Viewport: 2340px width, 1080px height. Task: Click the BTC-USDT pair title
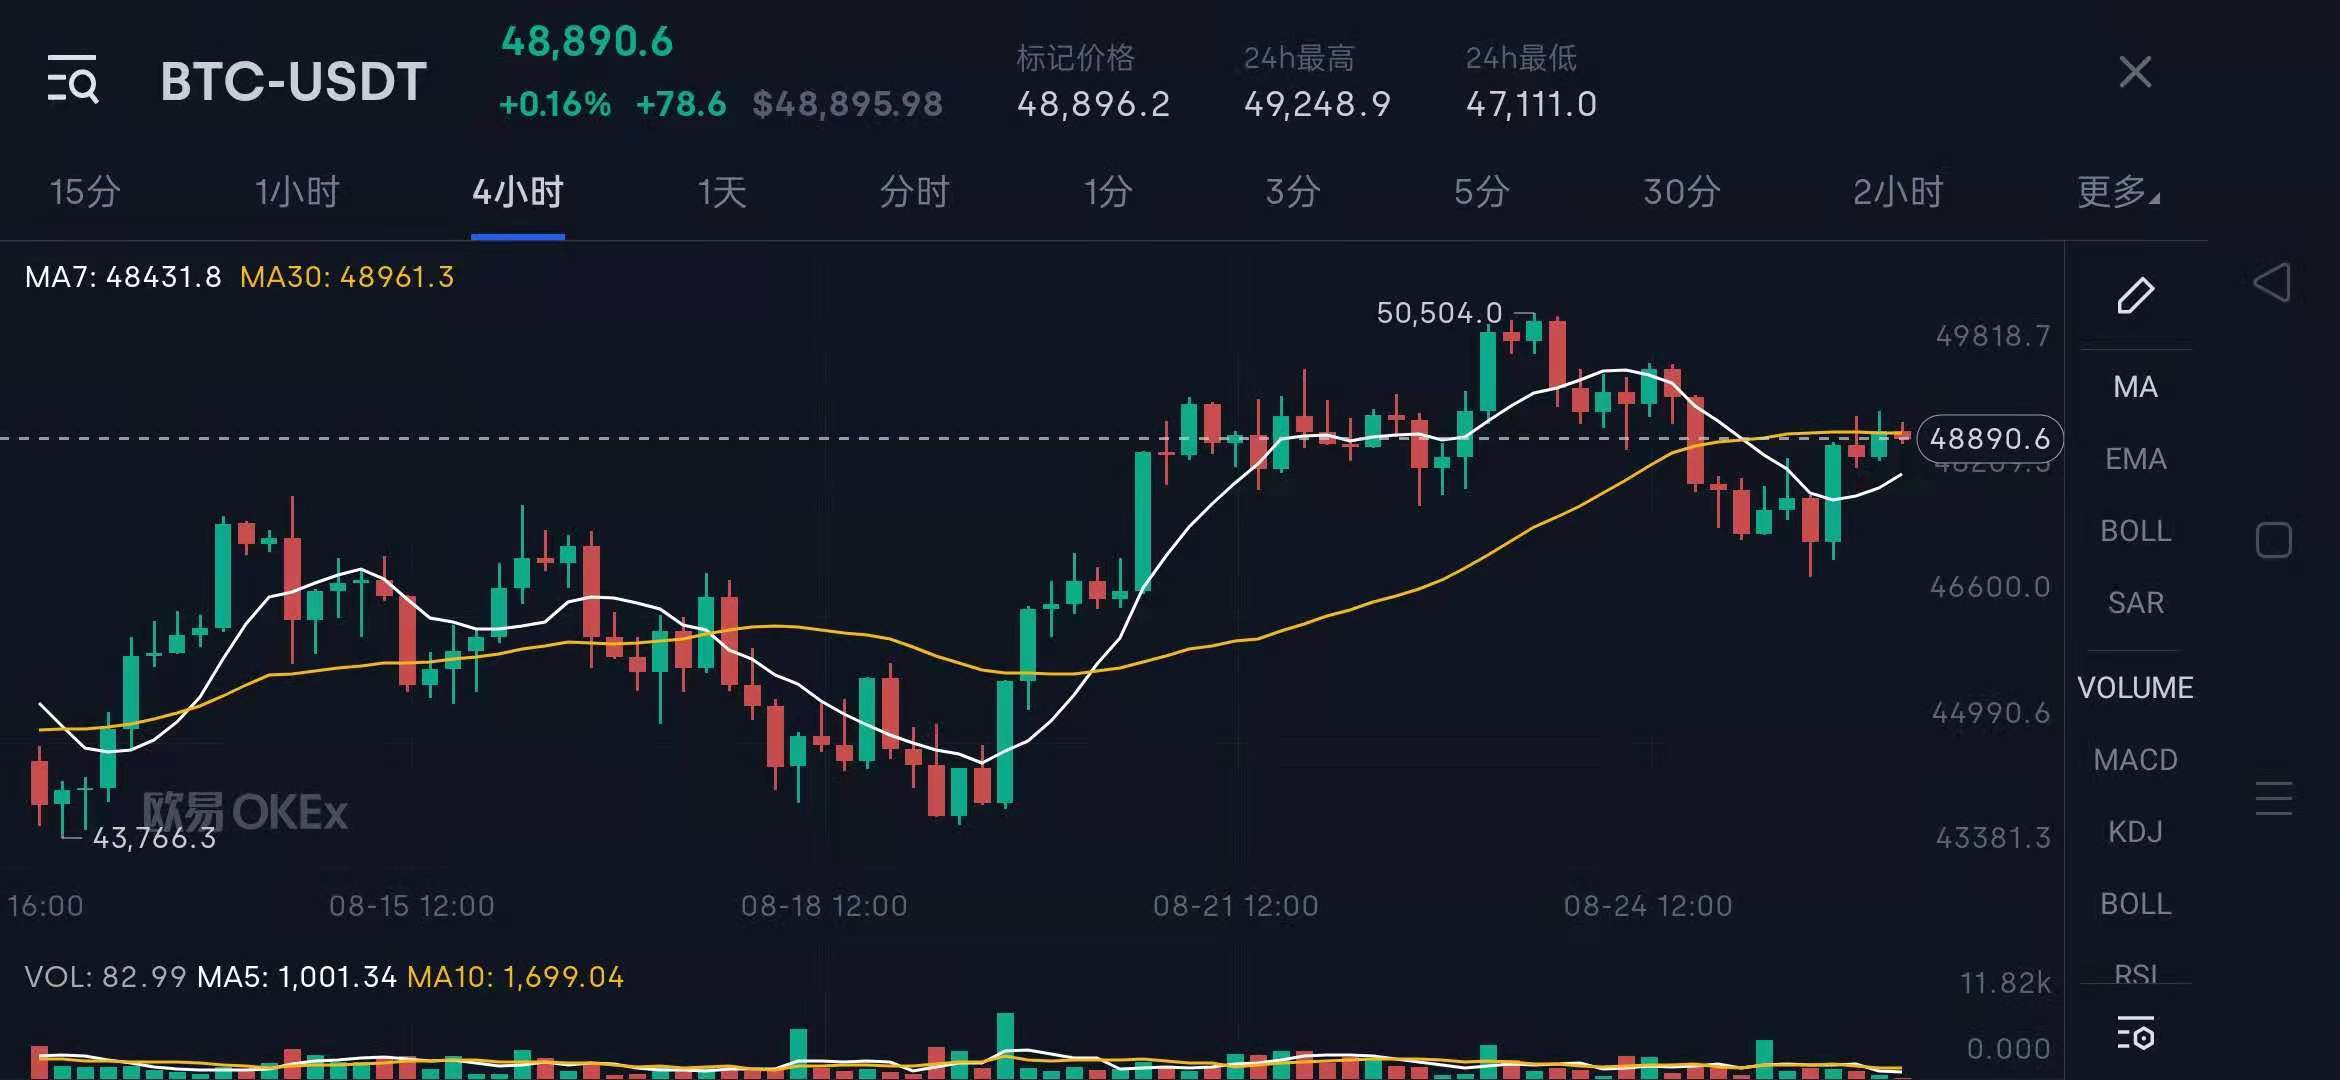(293, 81)
